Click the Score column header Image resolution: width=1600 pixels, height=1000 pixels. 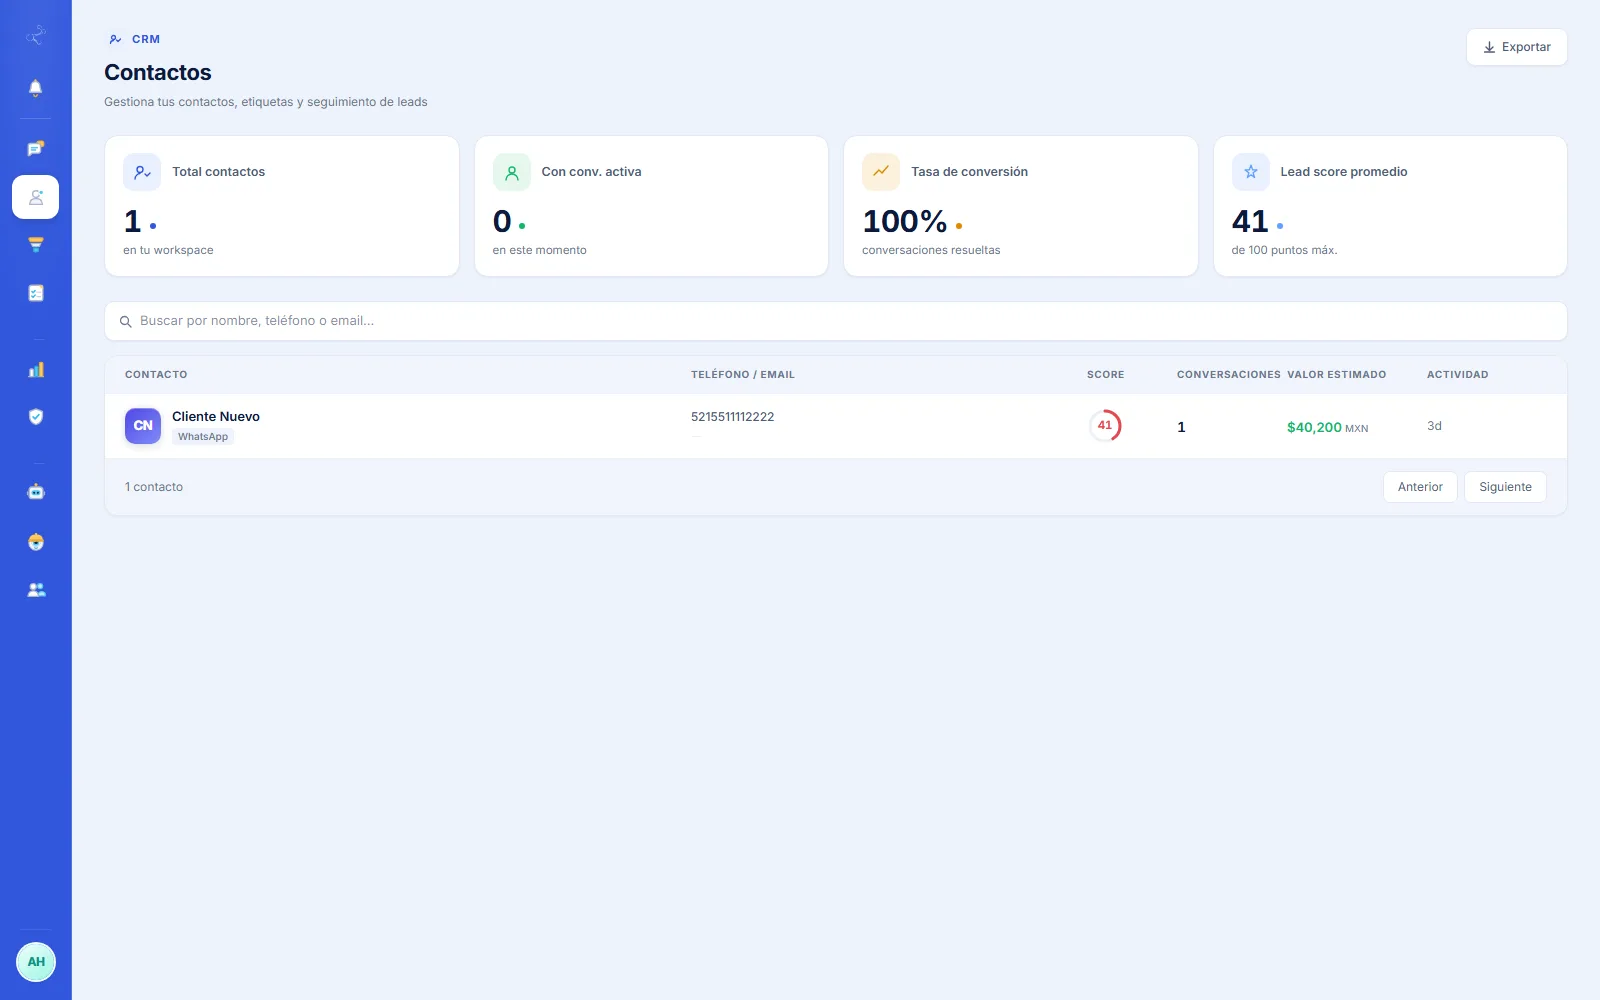pos(1105,375)
